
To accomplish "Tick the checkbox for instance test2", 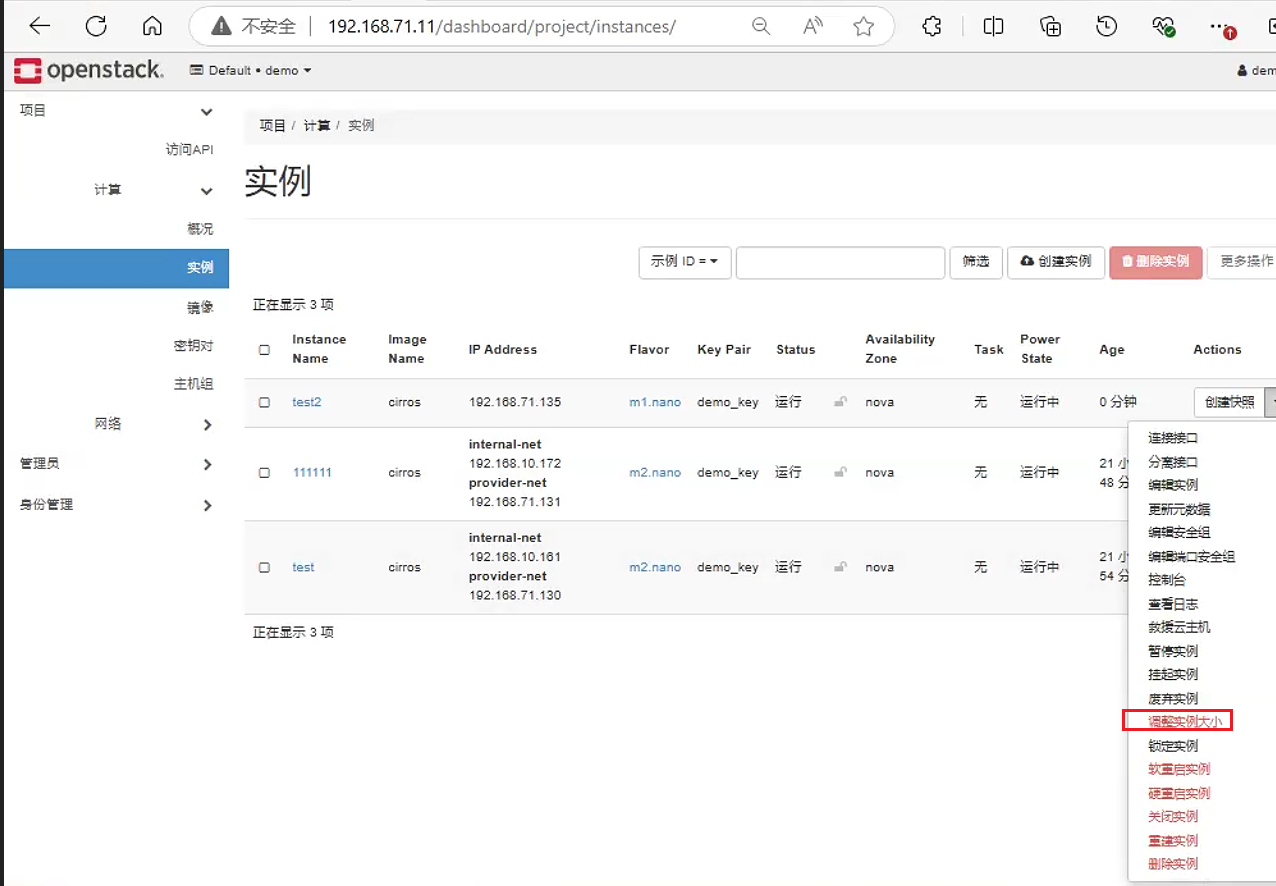I will coord(264,402).
